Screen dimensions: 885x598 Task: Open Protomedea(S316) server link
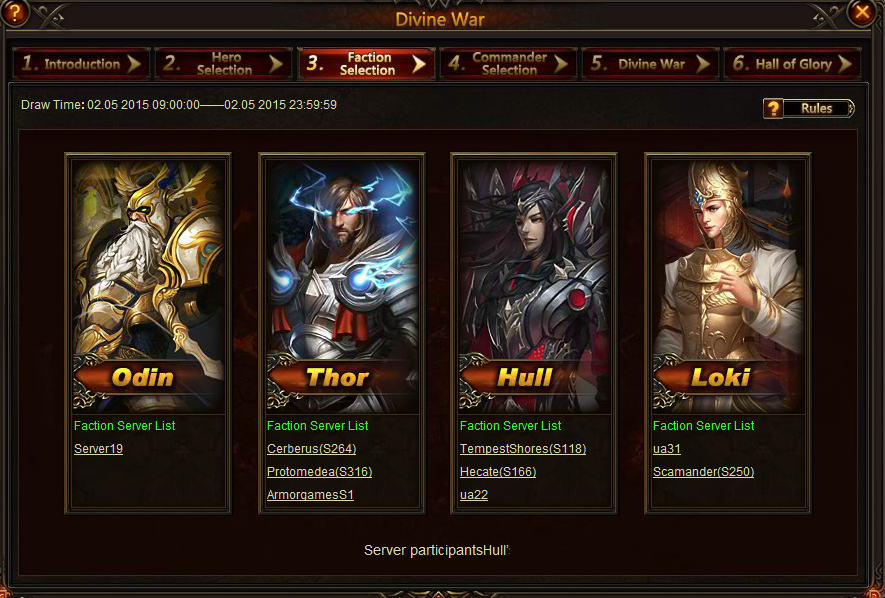[x=319, y=472]
